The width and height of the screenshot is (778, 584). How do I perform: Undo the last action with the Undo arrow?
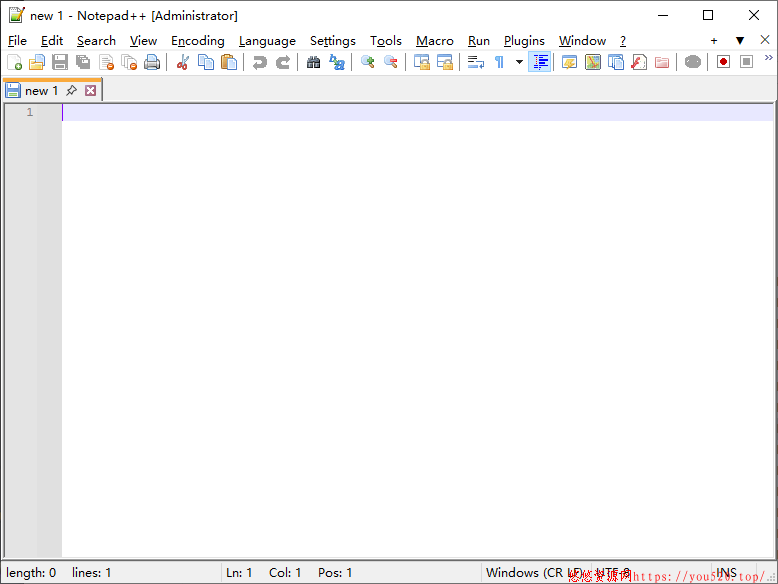pyautogui.click(x=259, y=63)
